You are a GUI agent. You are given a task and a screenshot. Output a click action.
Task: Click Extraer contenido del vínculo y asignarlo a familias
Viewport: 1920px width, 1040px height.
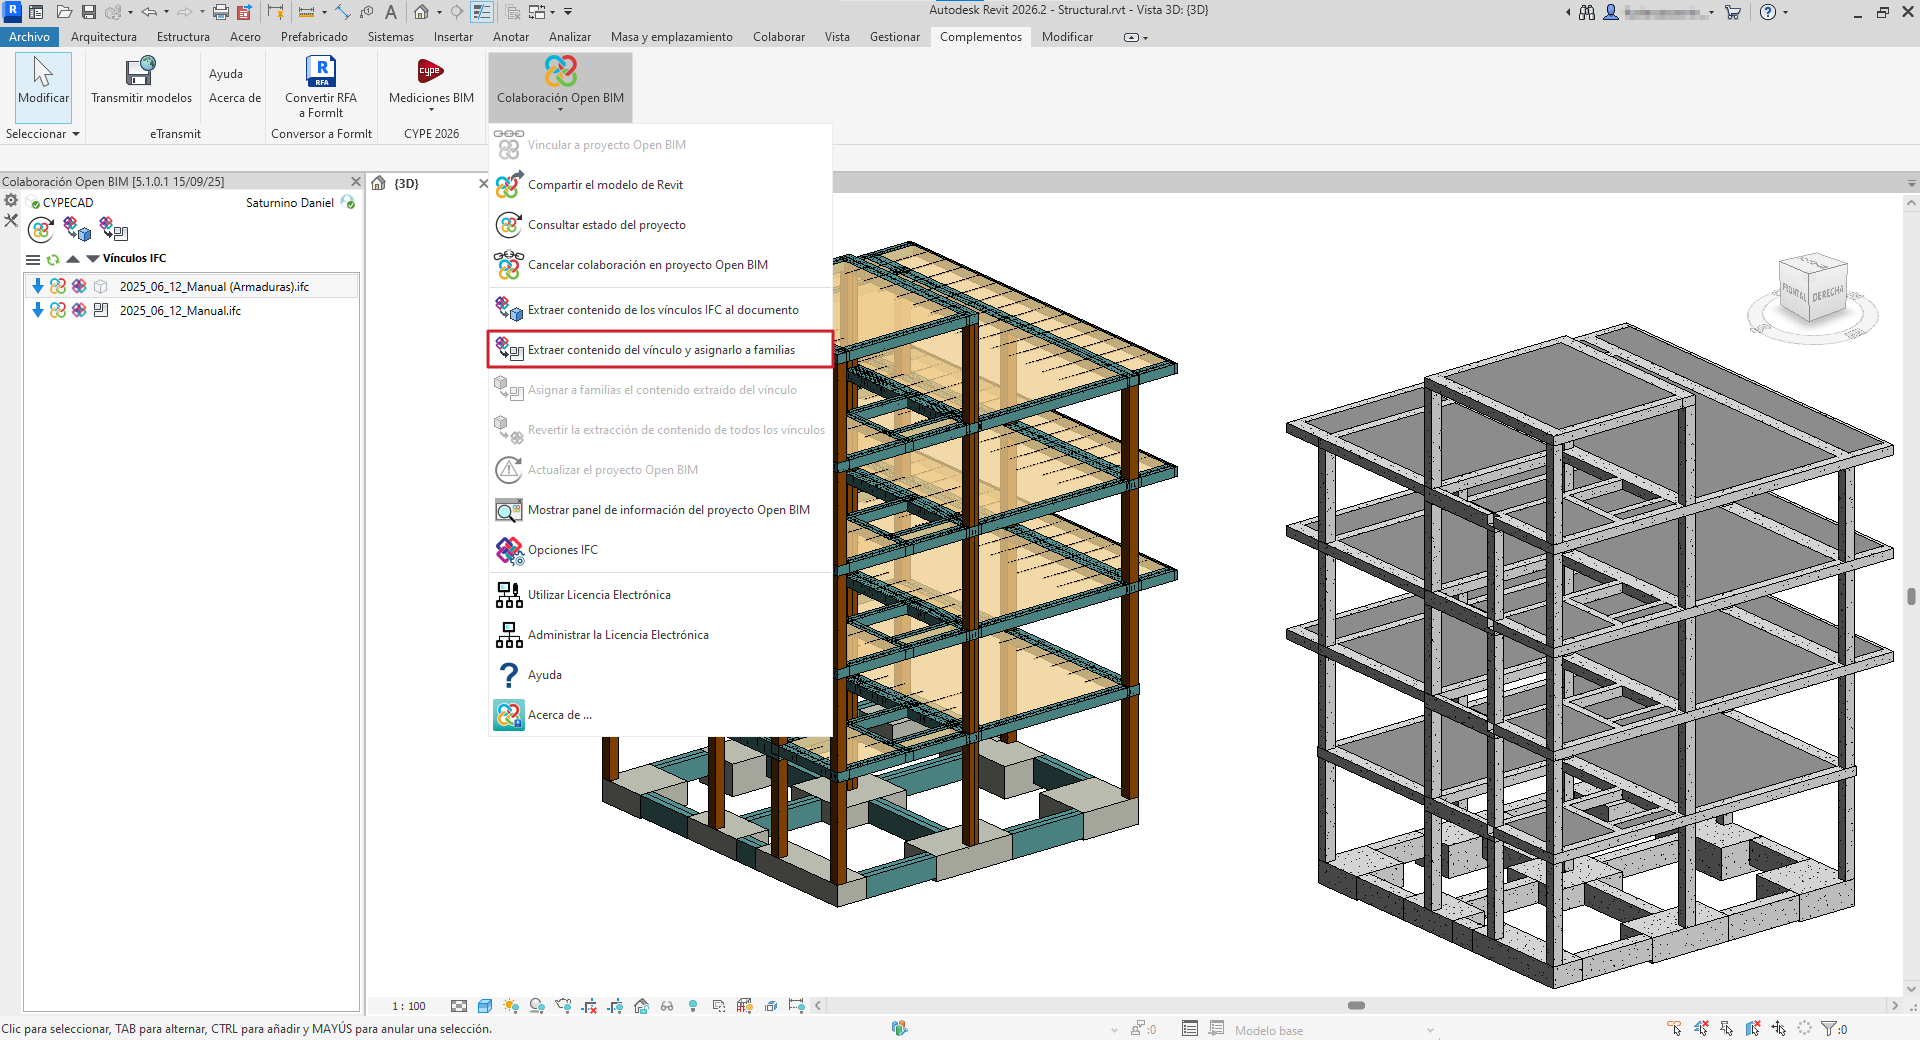[661, 350]
